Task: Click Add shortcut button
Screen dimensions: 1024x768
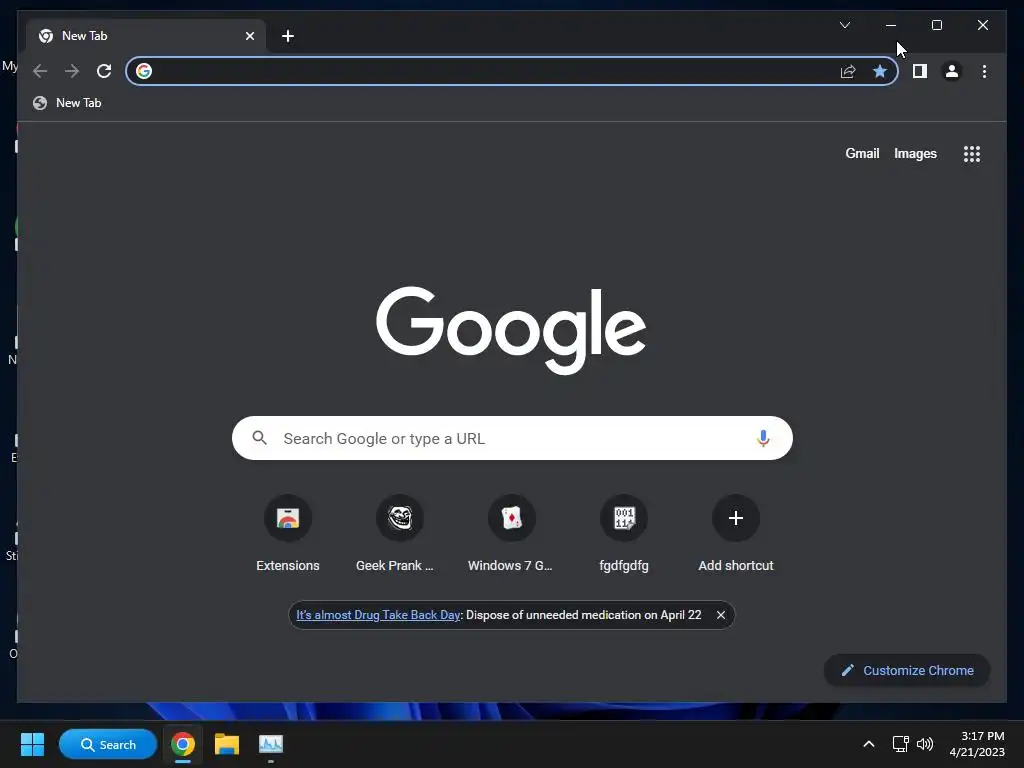Action: pyautogui.click(x=736, y=534)
